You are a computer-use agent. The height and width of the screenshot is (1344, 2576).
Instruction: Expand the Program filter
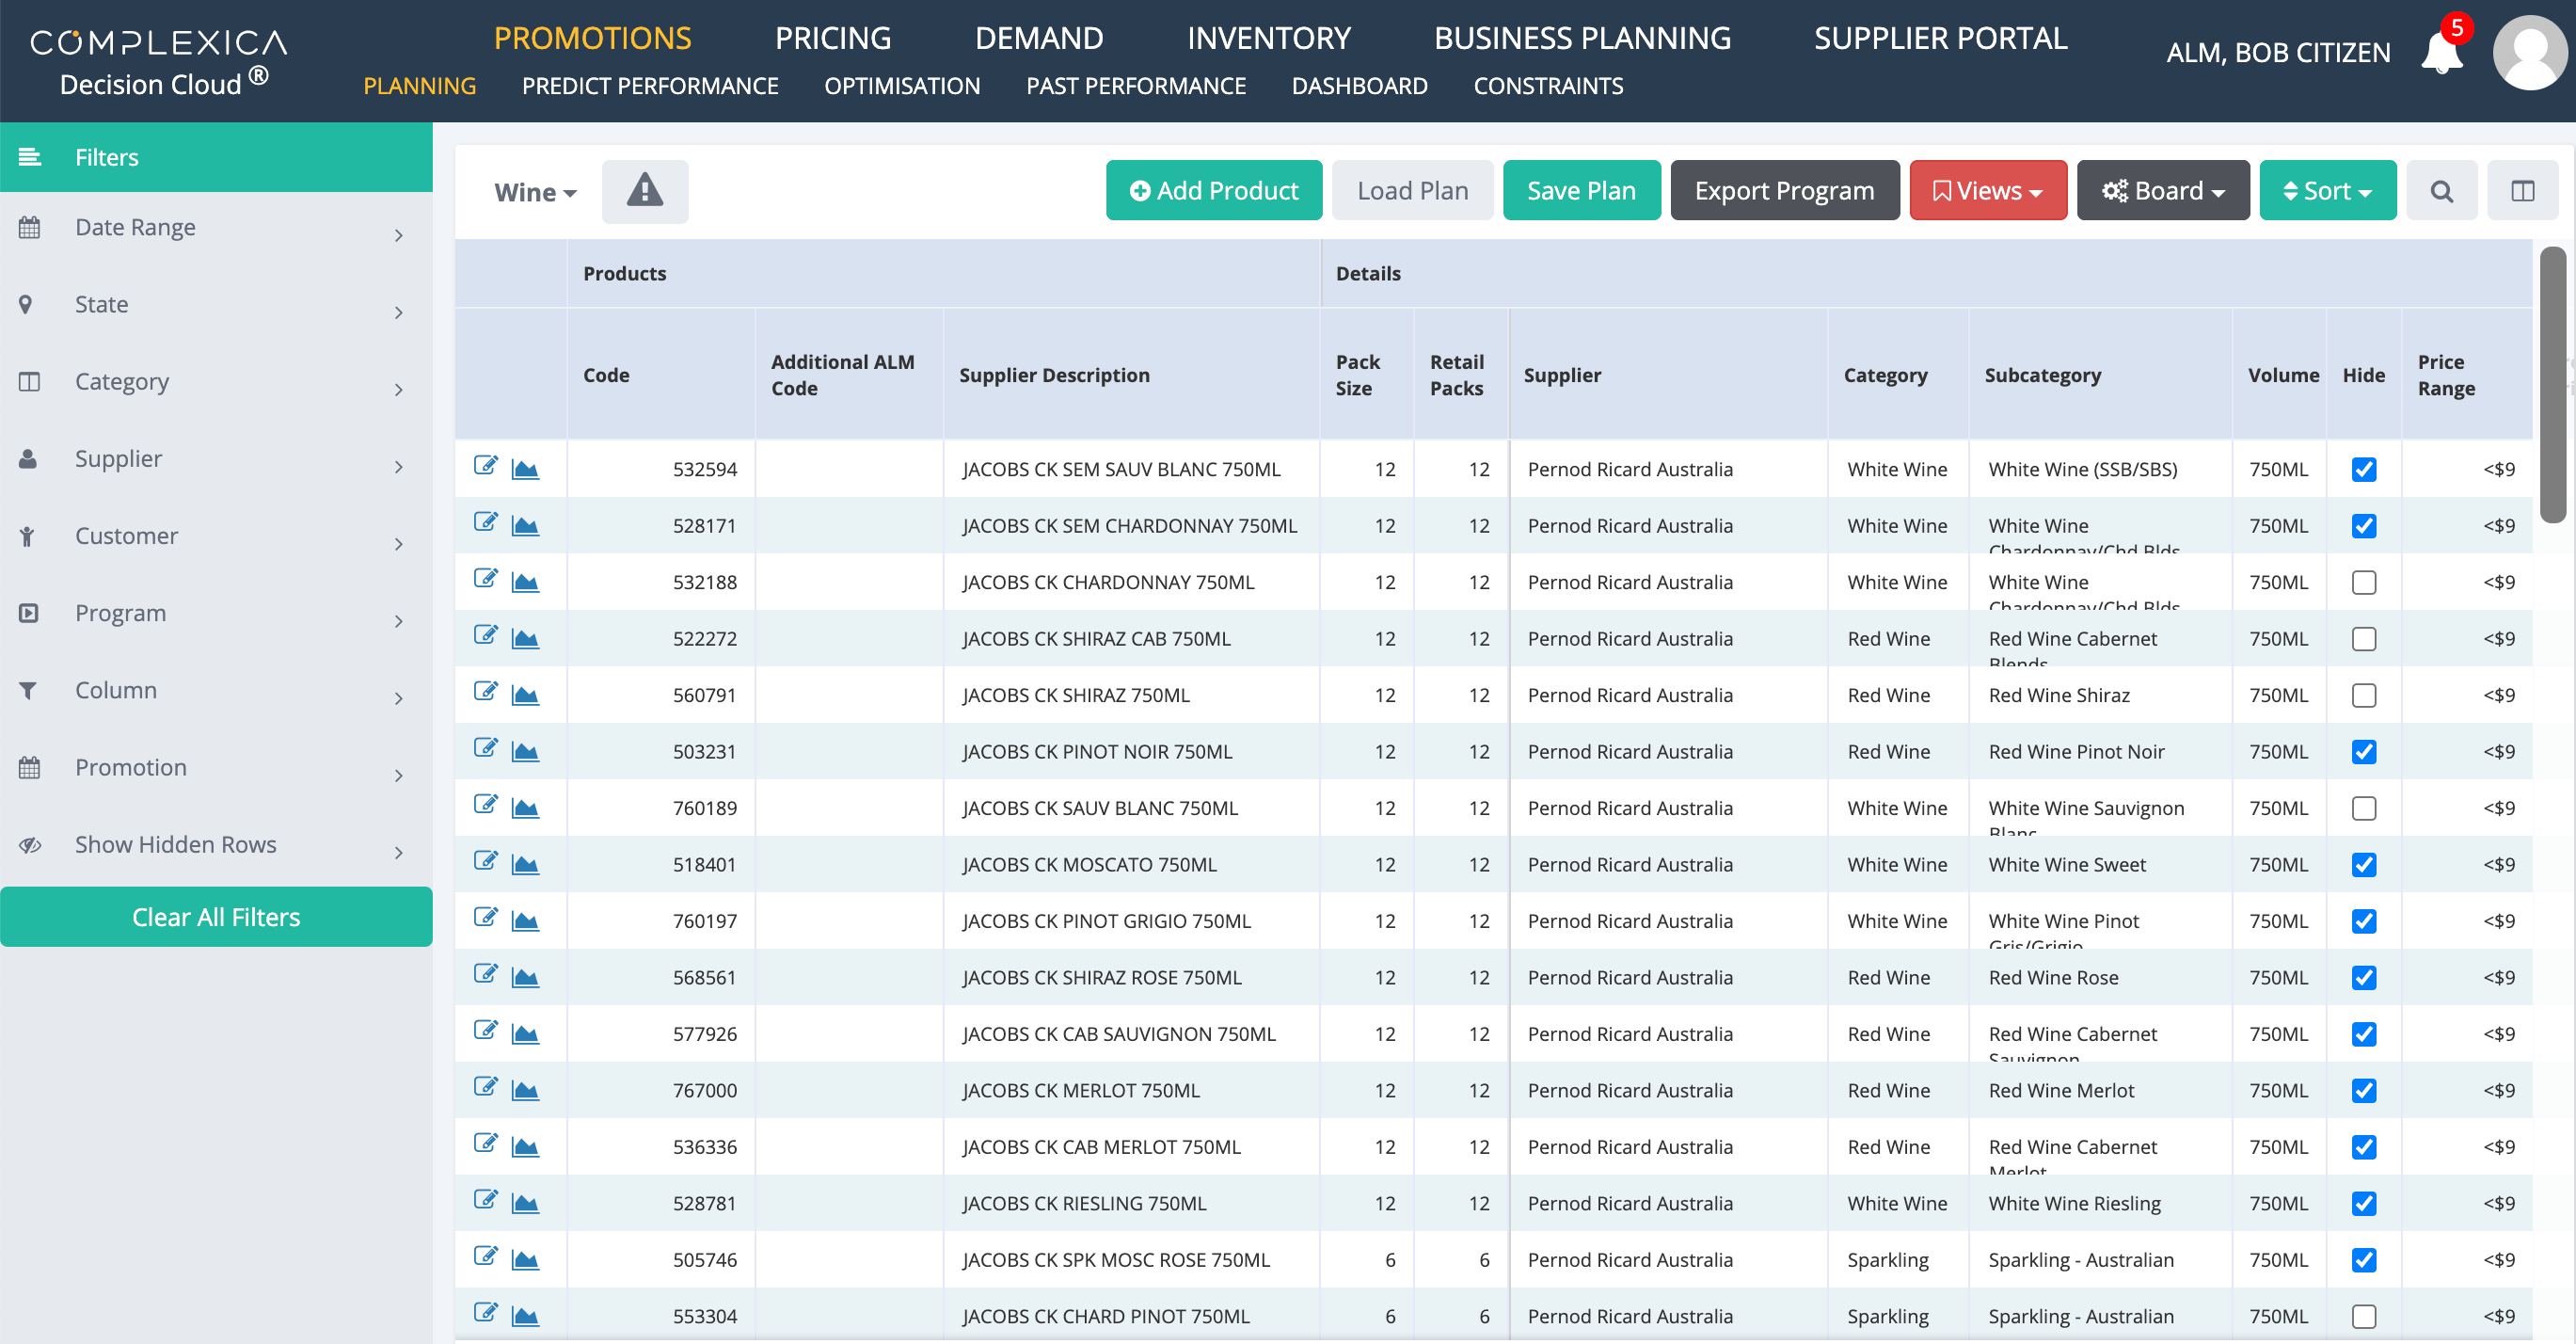216,613
